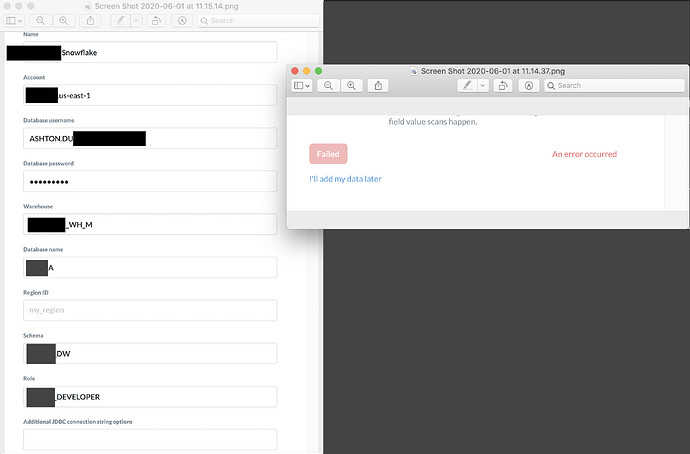Zoom out in the 11.15.14 Preview window

(40, 21)
